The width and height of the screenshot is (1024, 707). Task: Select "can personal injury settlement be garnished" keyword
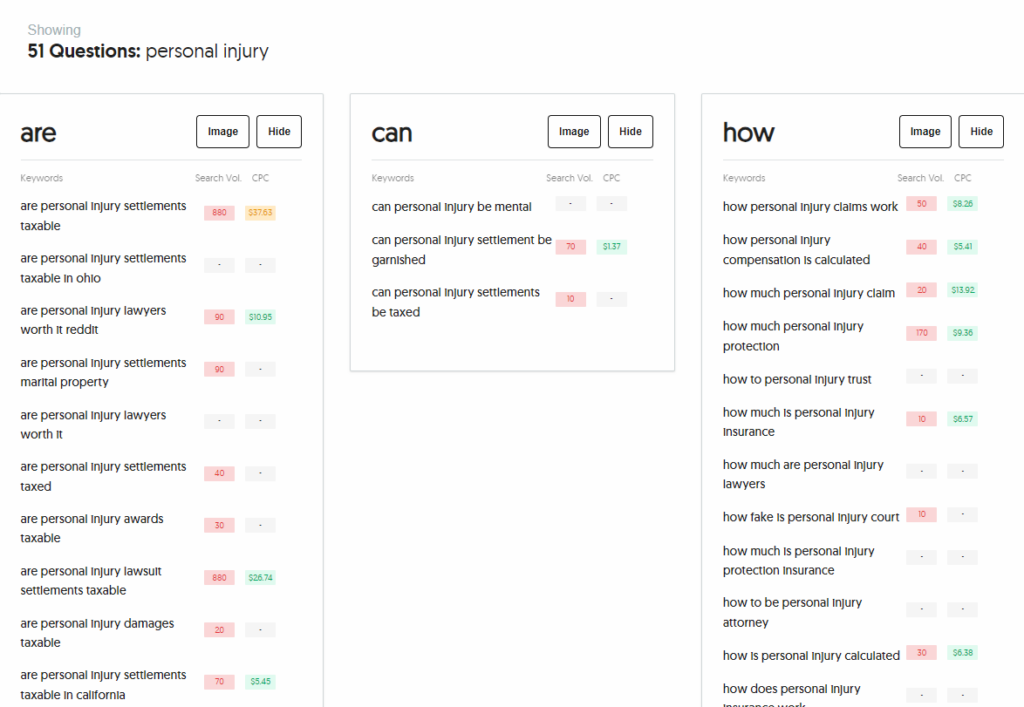[461, 250]
